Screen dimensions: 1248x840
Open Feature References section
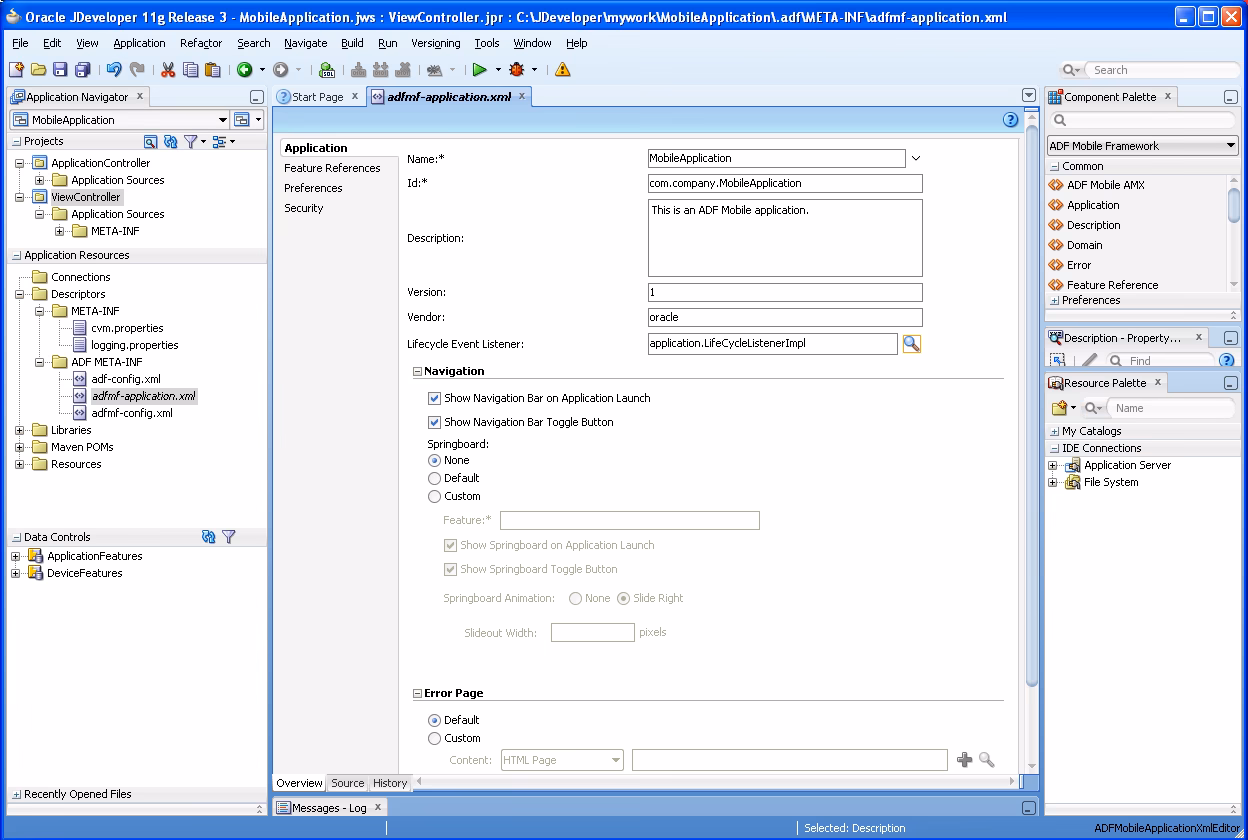(332, 168)
